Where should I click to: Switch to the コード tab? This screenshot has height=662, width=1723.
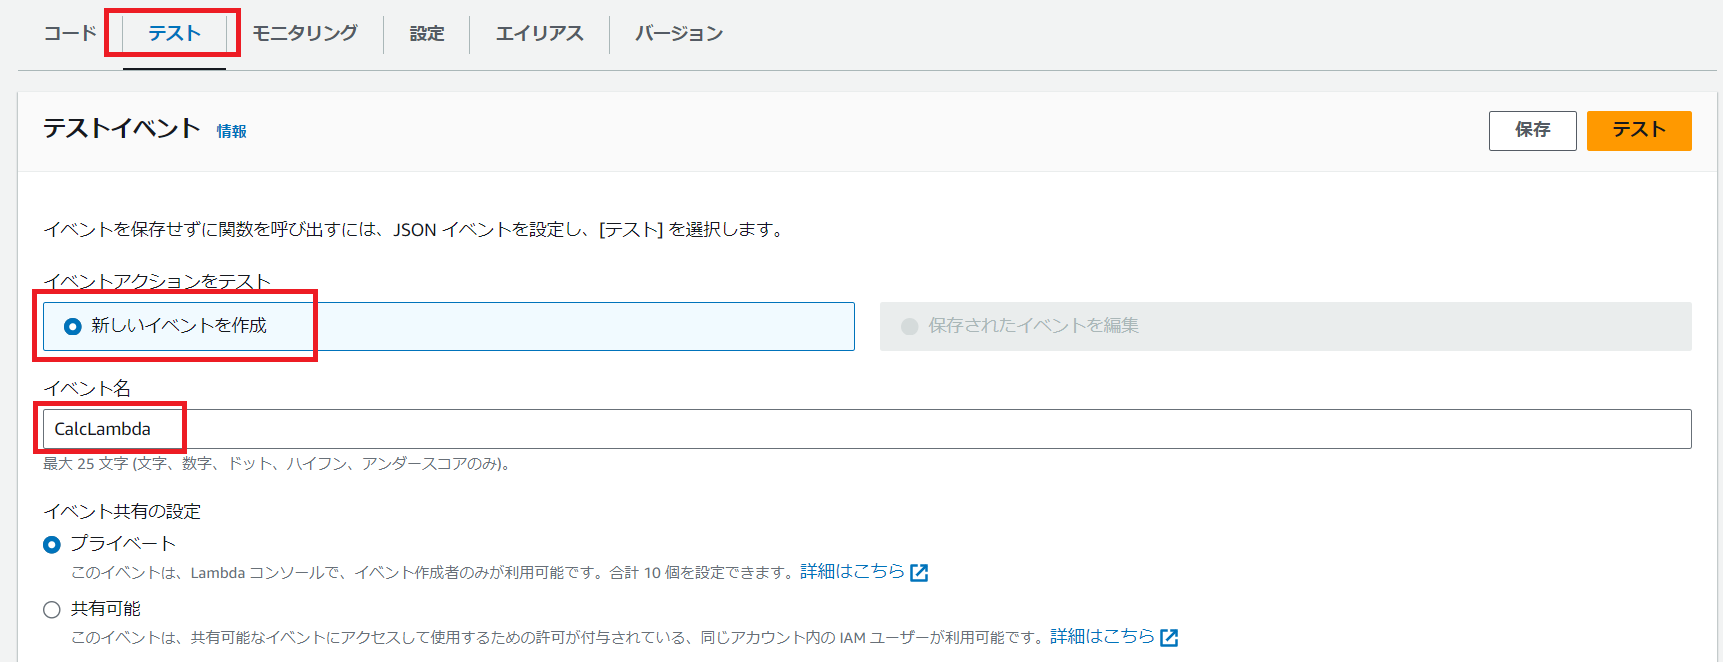(x=69, y=33)
